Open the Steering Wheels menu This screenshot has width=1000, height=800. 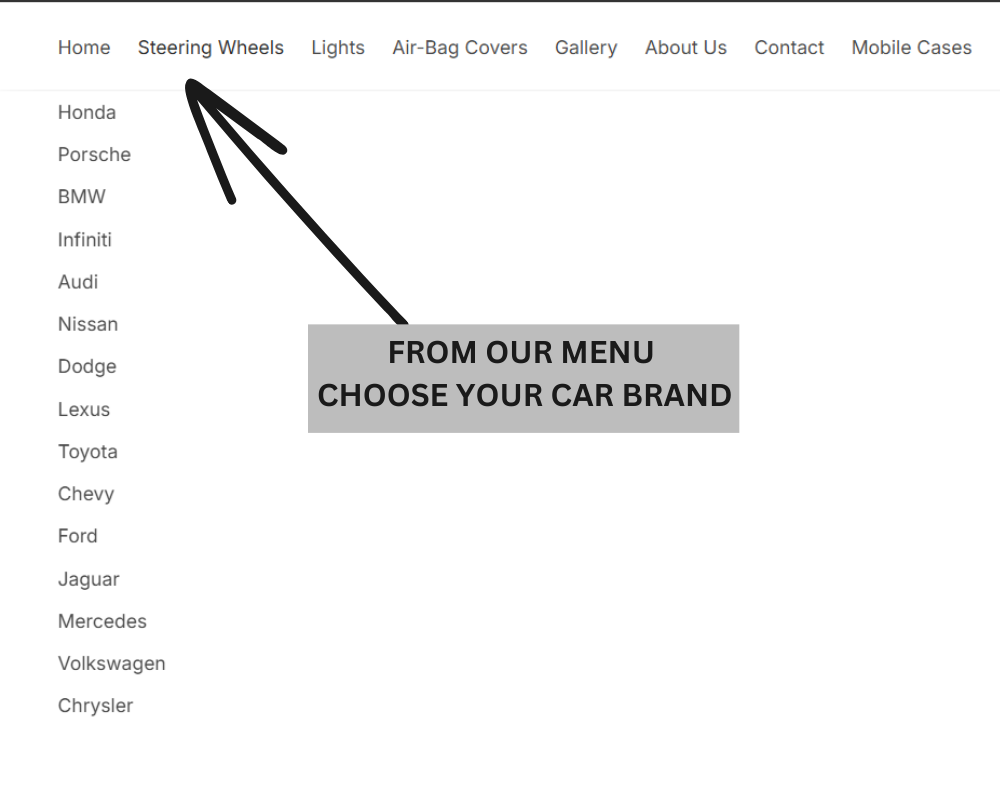[211, 47]
